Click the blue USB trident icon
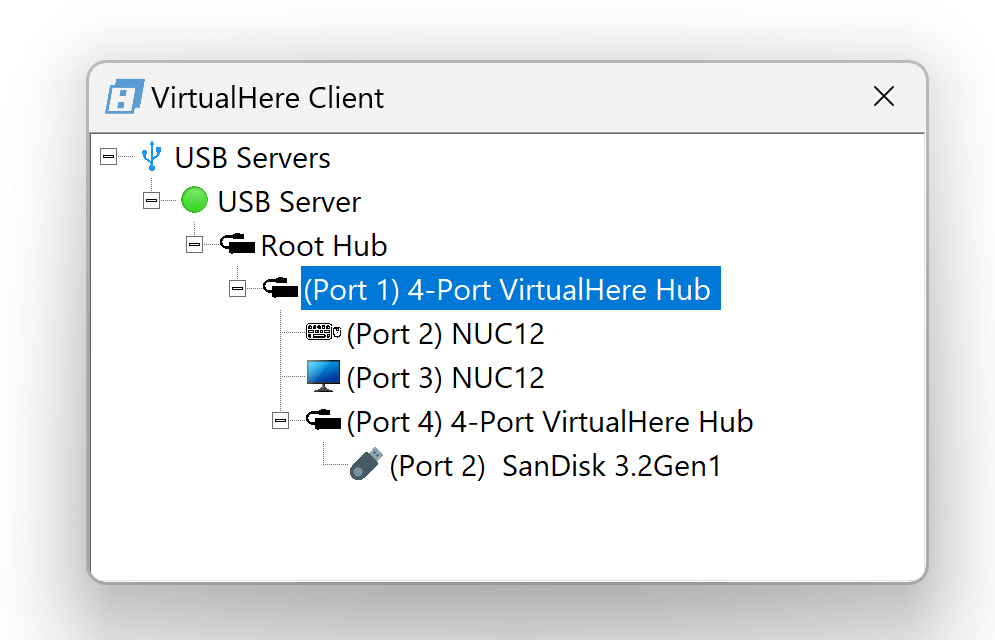Screen dimensions: 995x640 [152, 157]
